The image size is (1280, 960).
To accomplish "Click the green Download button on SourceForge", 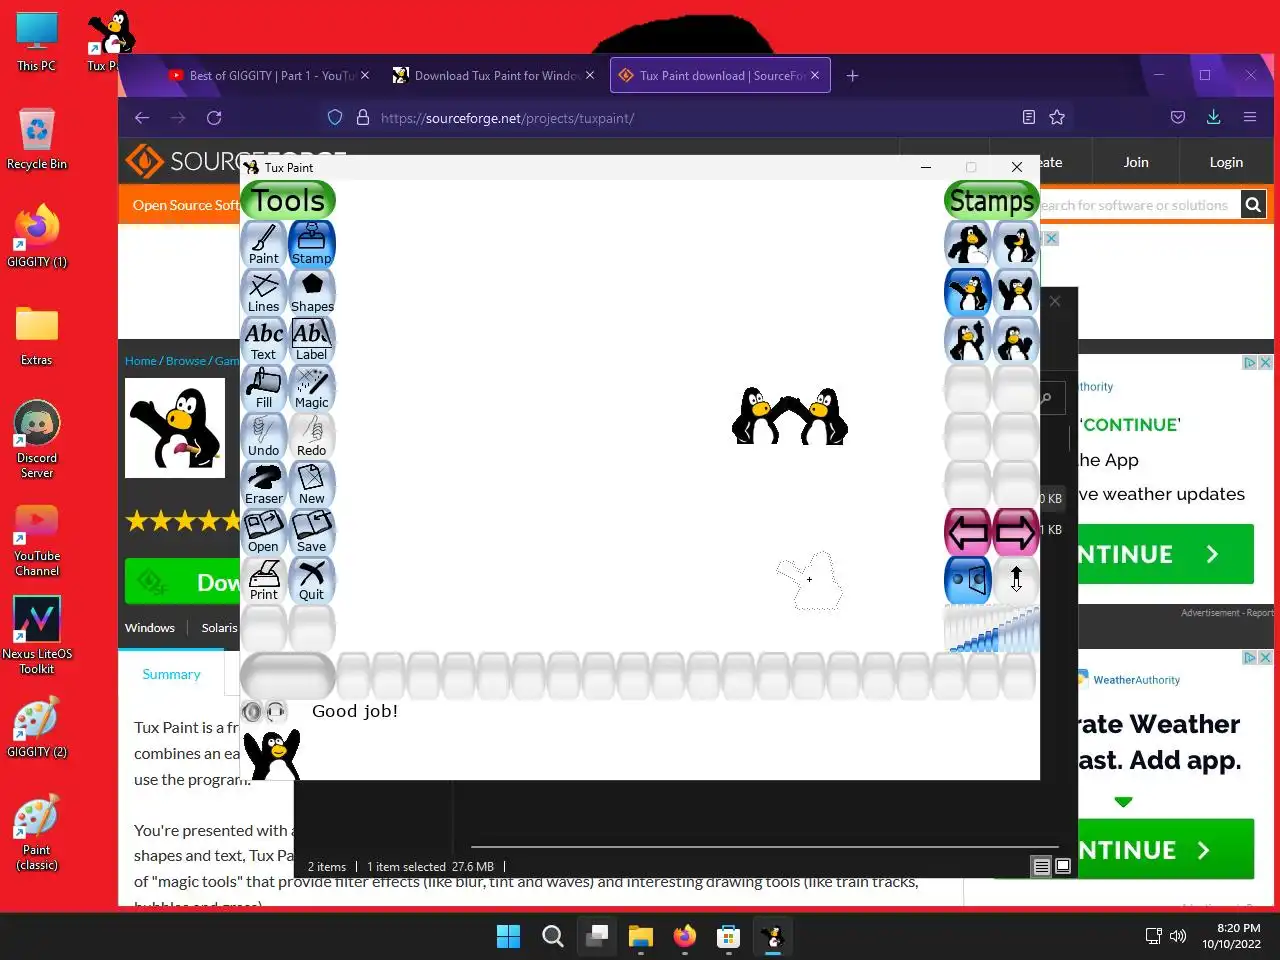I will point(182,582).
